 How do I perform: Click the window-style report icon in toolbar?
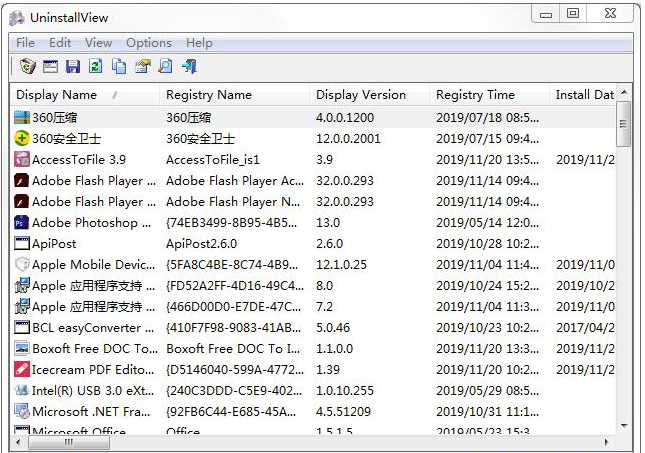(x=51, y=66)
